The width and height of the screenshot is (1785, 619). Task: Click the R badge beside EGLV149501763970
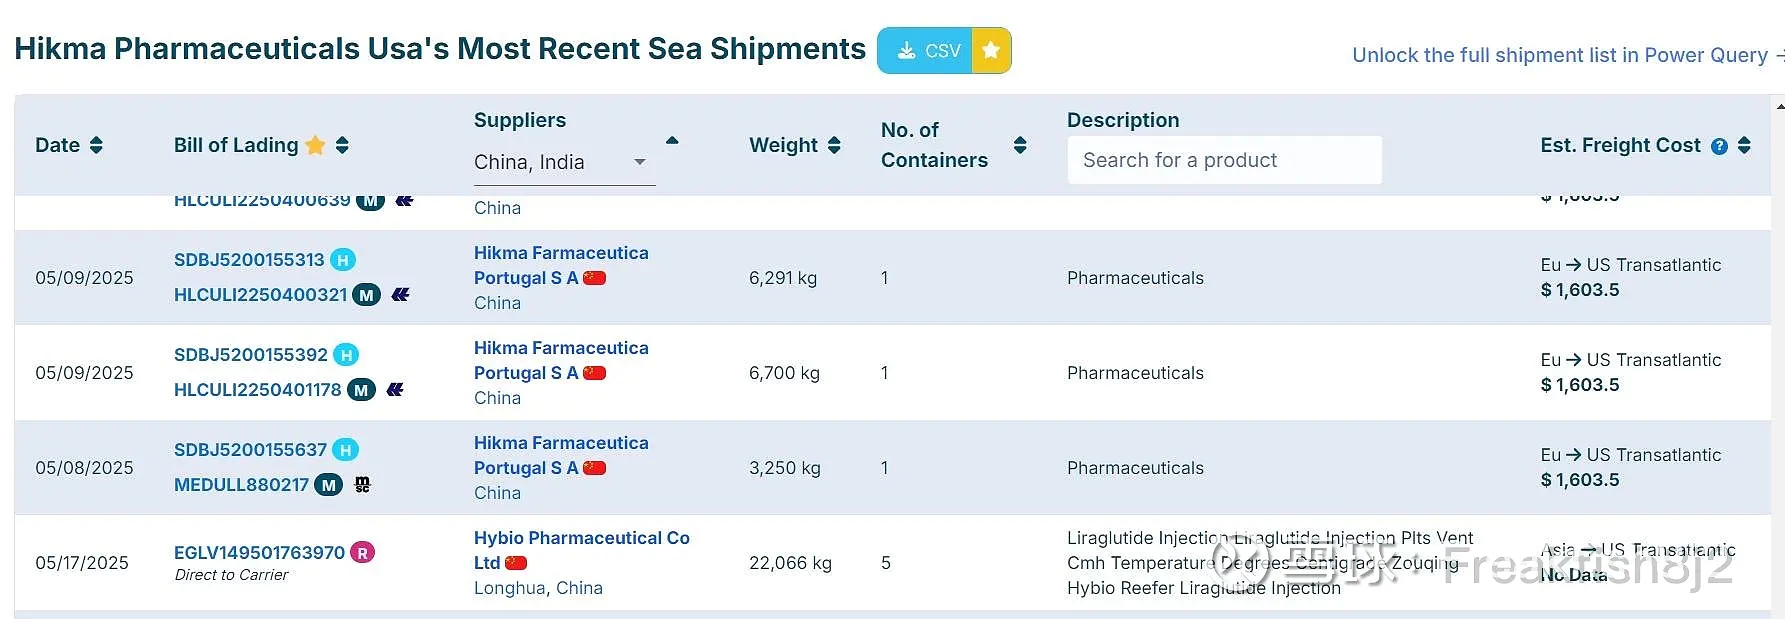coord(362,552)
